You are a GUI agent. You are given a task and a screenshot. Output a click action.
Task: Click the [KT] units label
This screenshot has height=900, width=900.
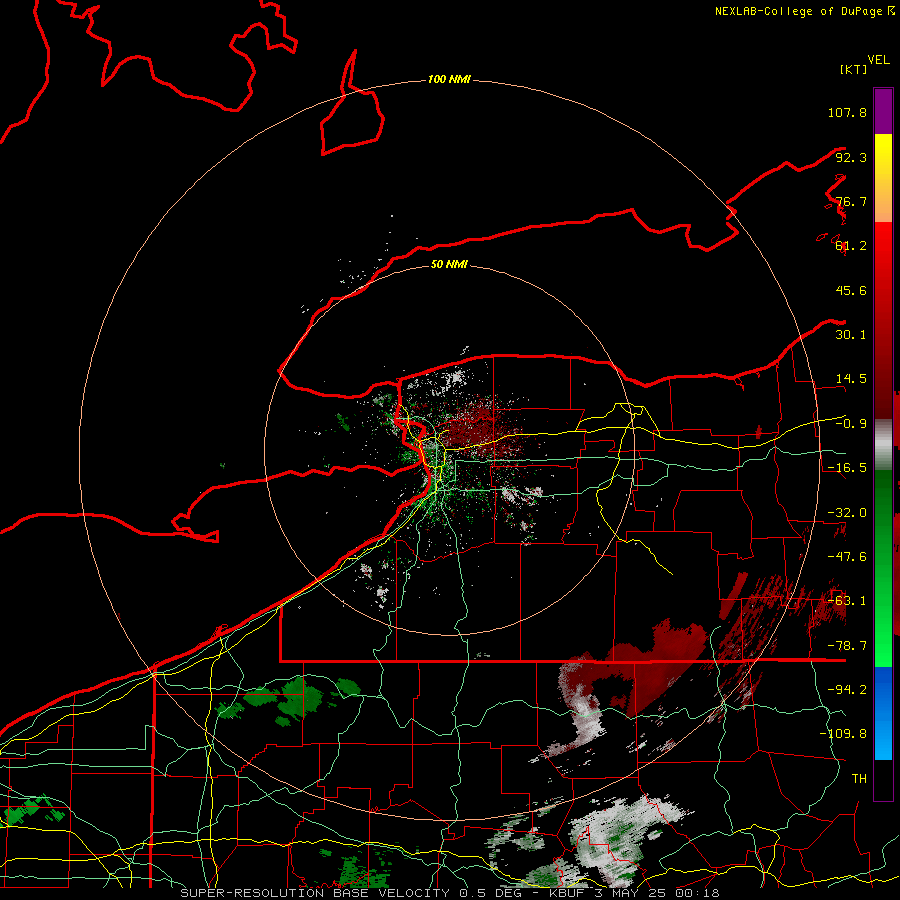854,69
